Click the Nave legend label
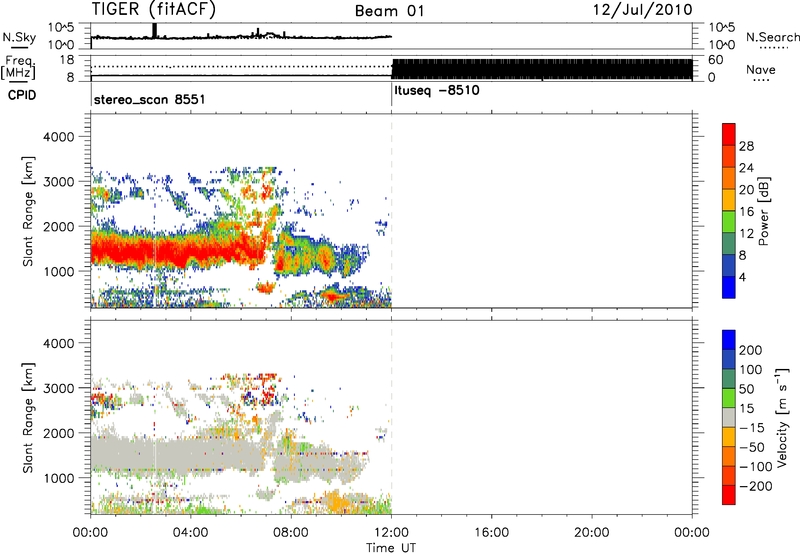Viewport: 800px width, 554px height. [x=761, y=69]
